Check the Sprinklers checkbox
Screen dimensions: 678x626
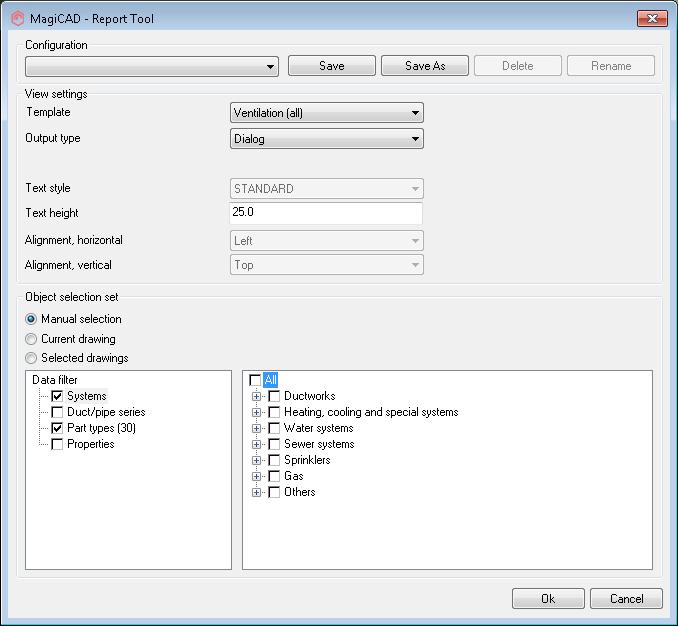tap(274, 460)
